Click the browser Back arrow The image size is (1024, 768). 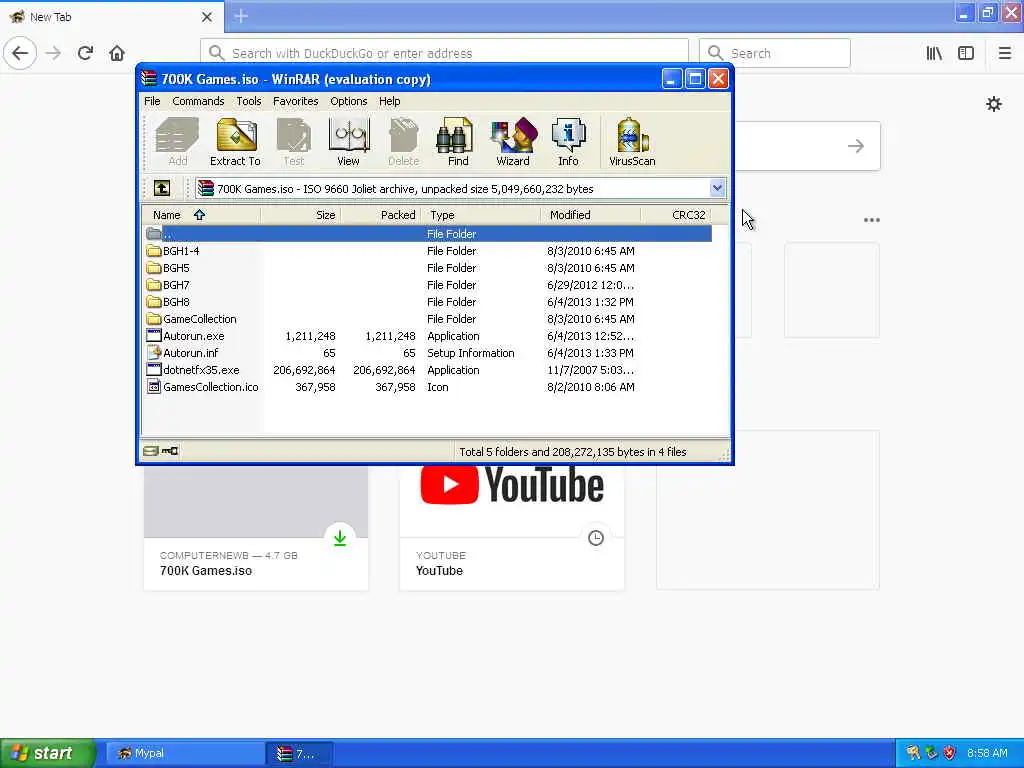coord(20,53)
